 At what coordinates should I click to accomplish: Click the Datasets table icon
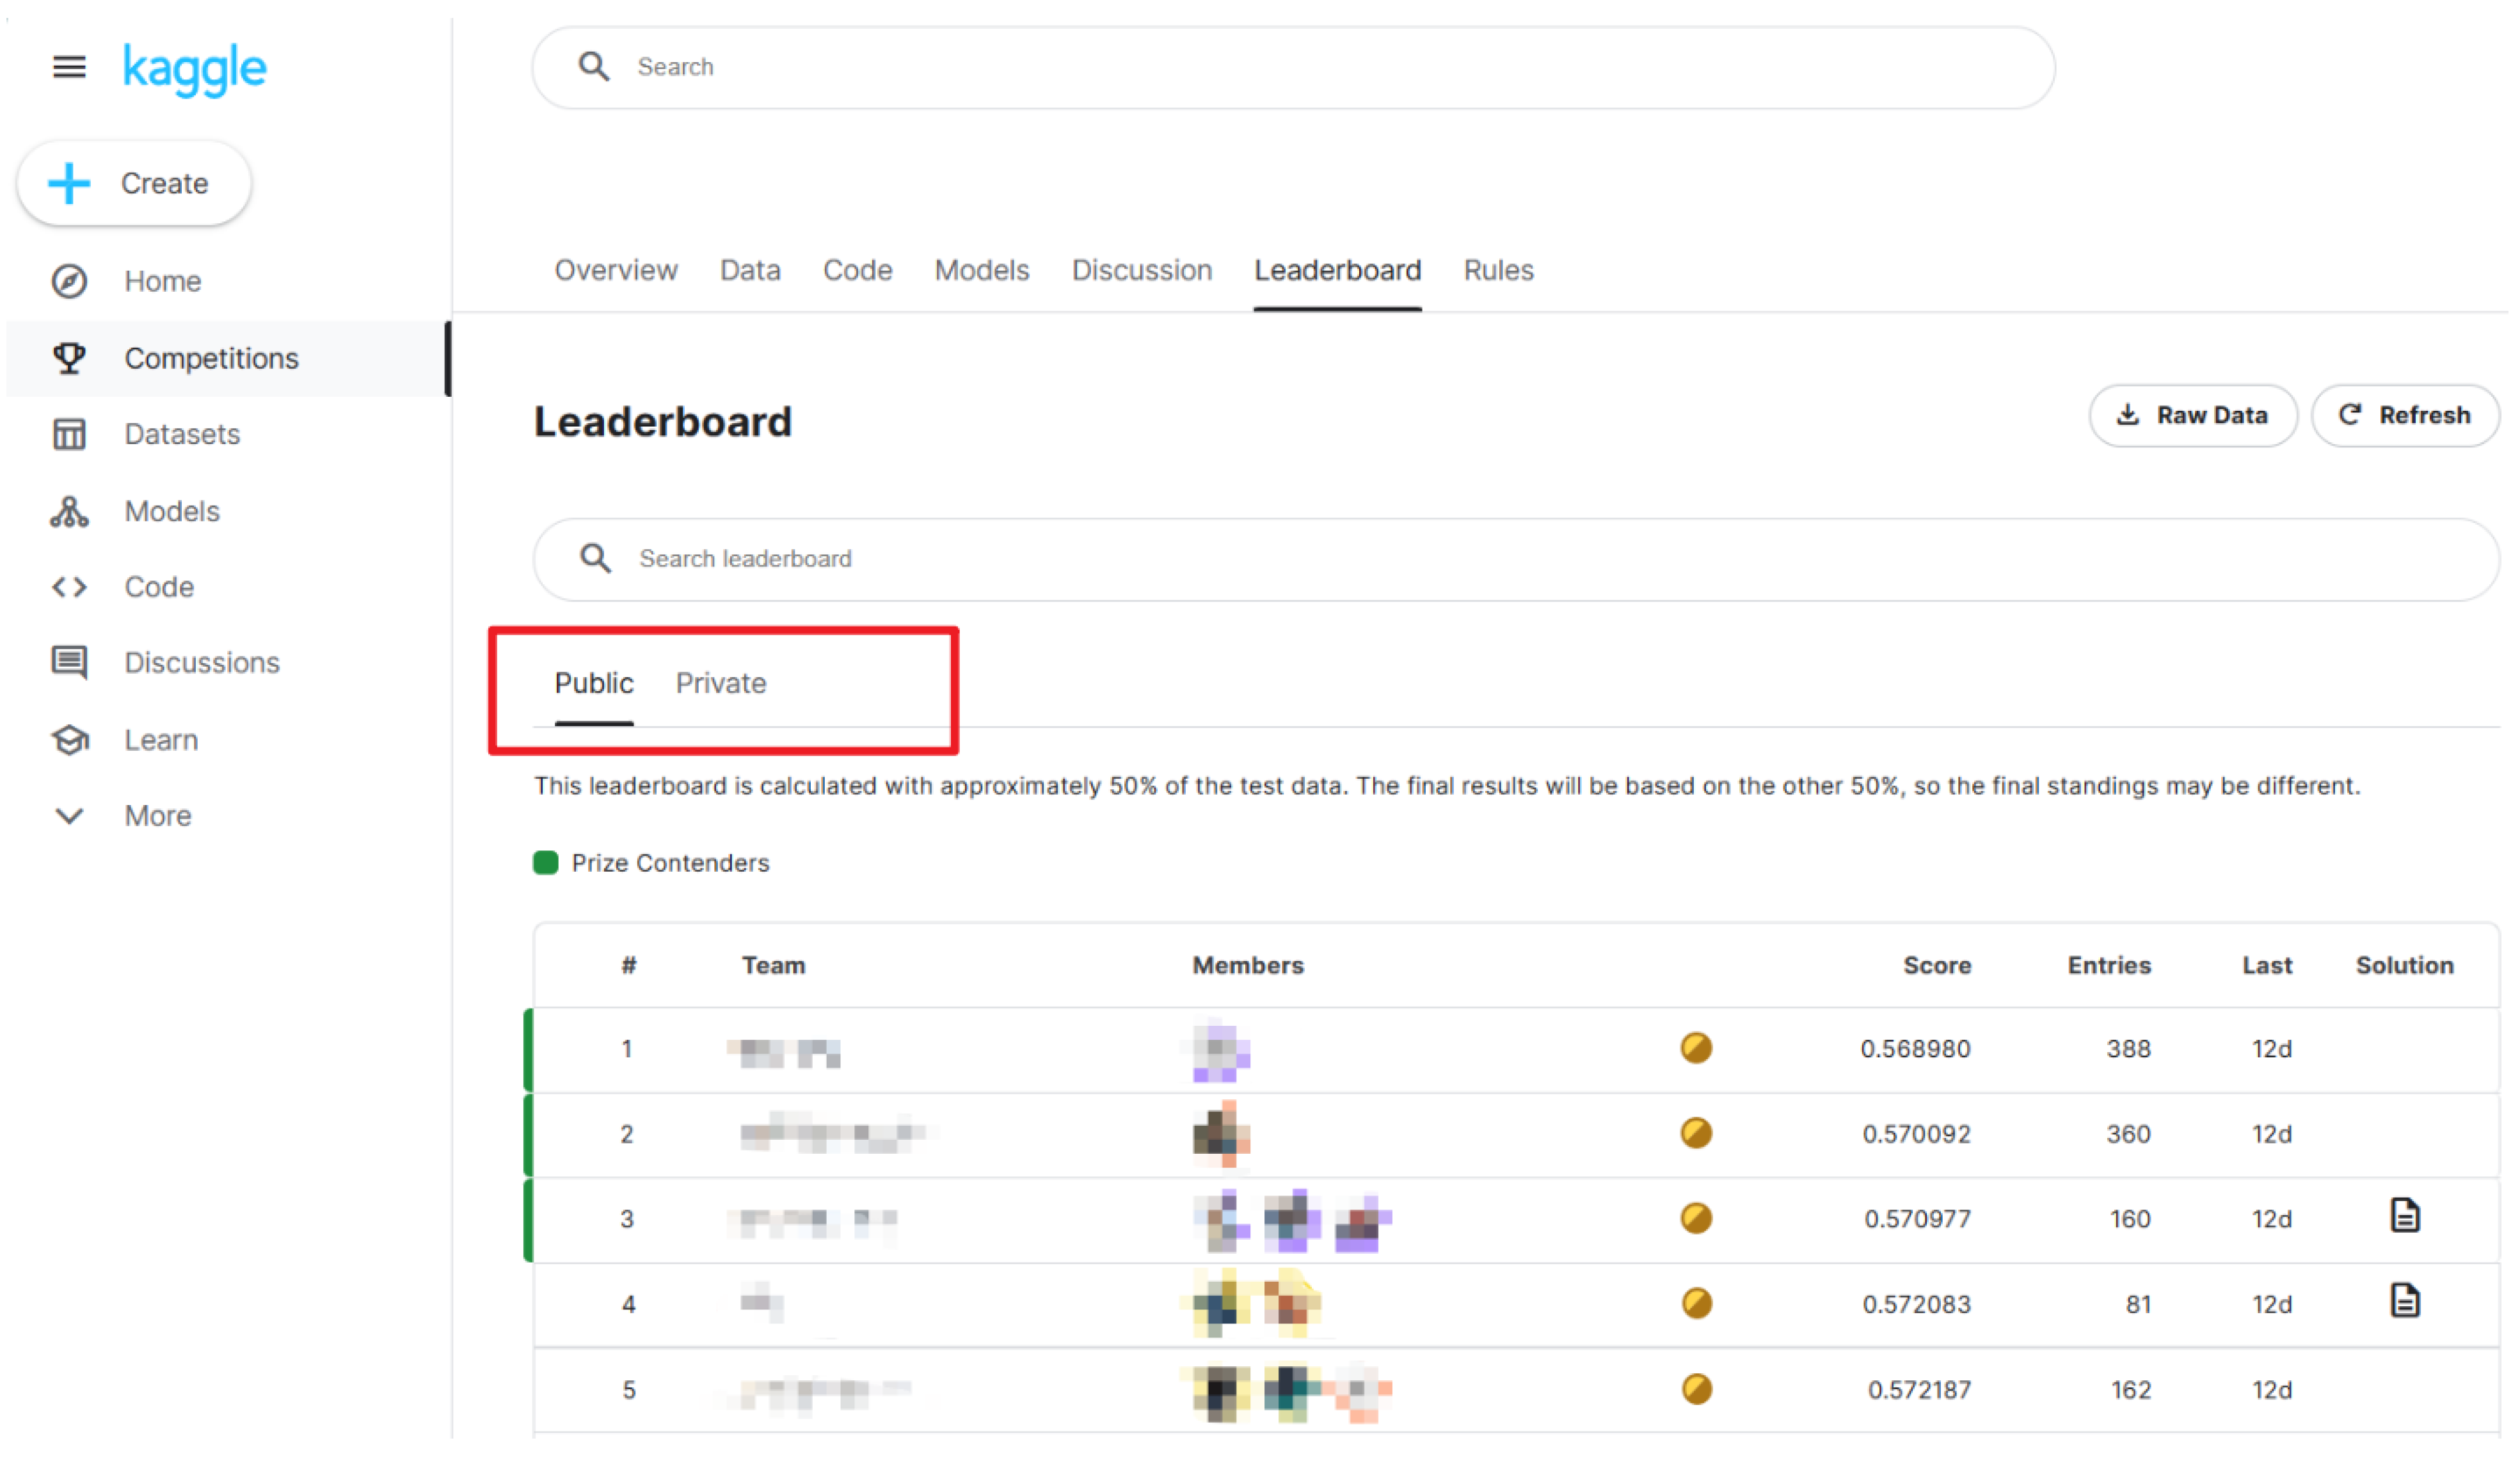pos(69,434)
